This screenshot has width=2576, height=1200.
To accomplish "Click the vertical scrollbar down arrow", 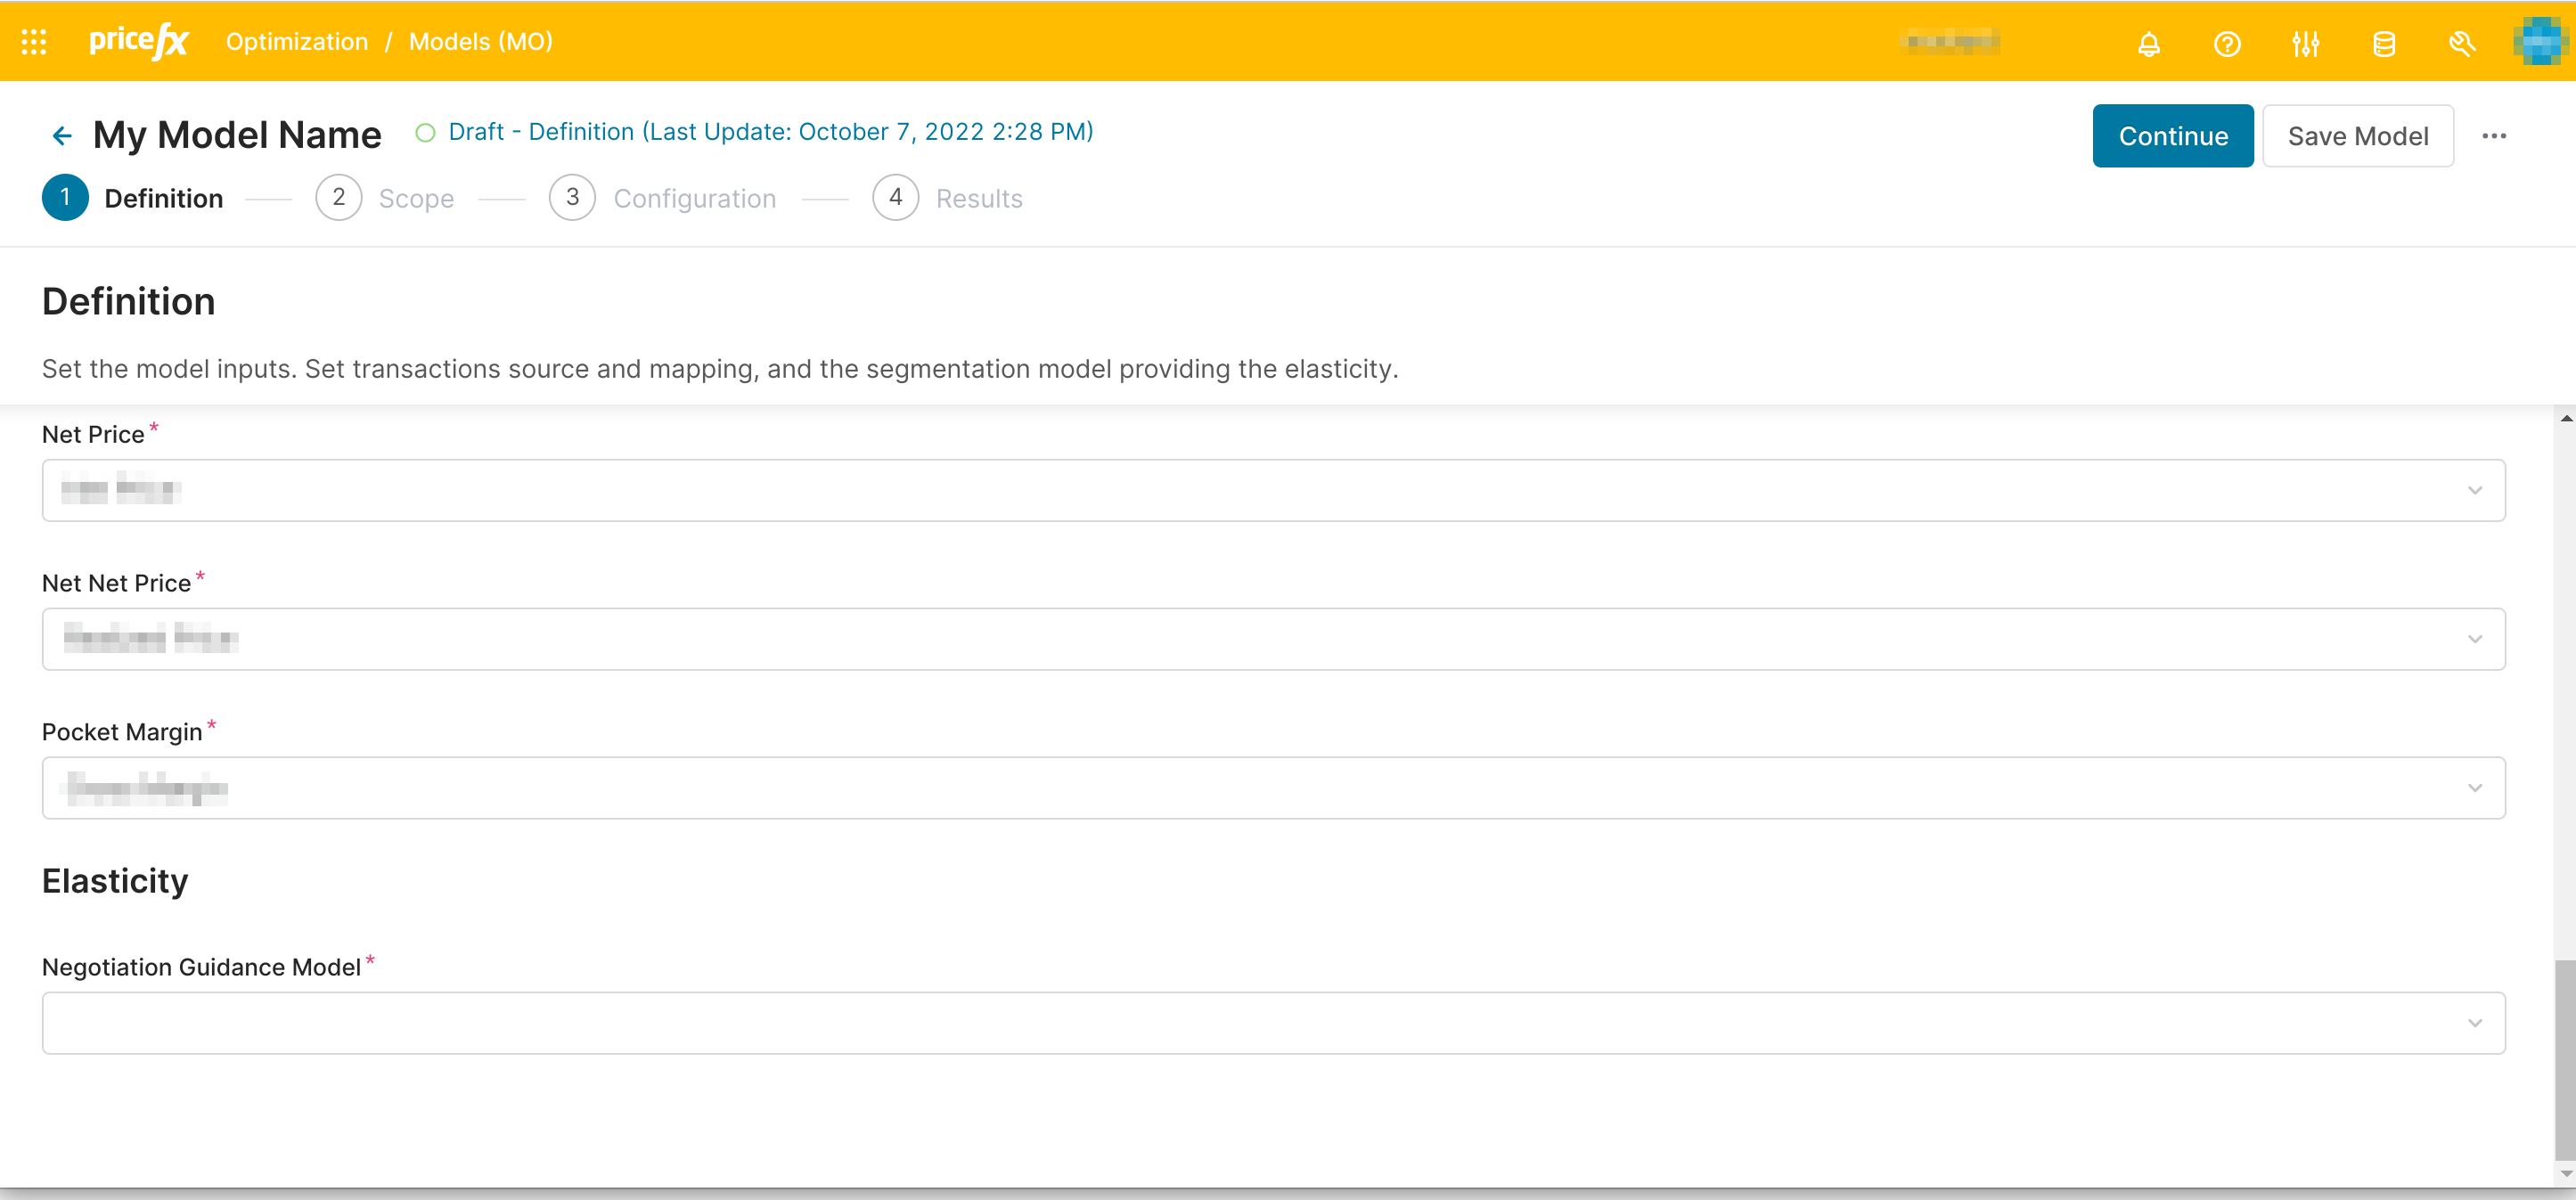I will 2566,1174.
